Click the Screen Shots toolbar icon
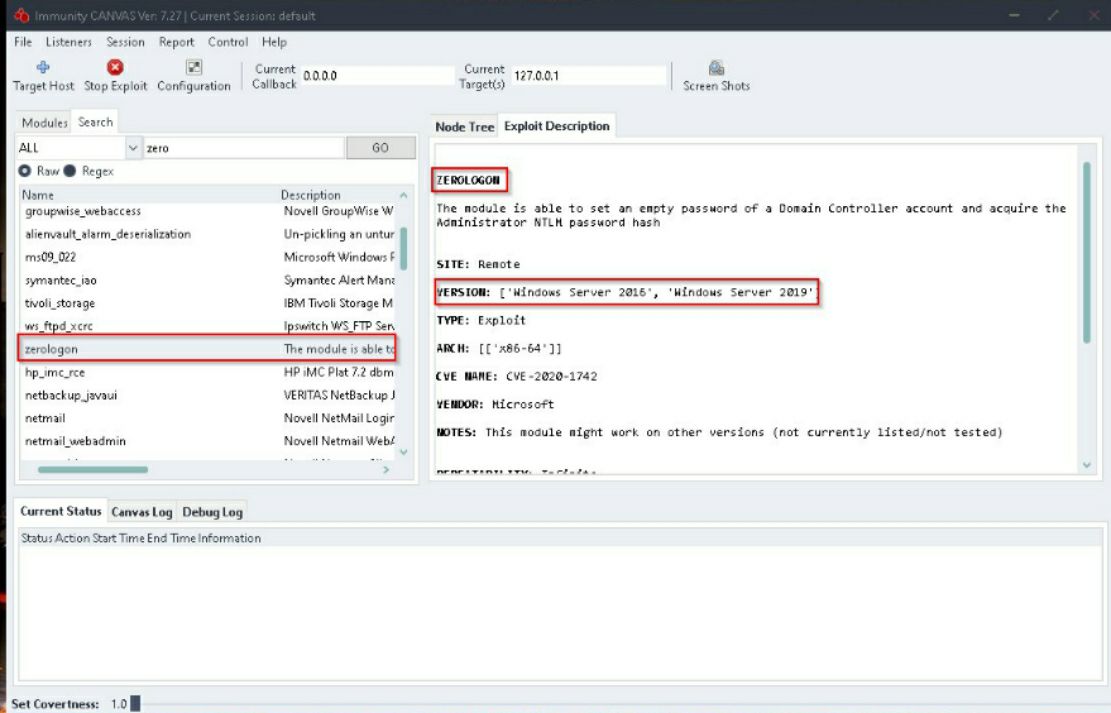 click(x=716, y=68)
